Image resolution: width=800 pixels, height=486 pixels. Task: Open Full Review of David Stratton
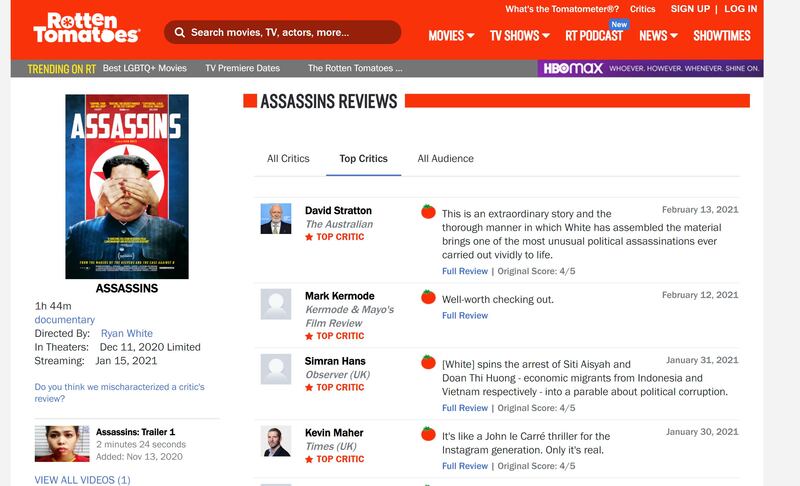[465, 271]
